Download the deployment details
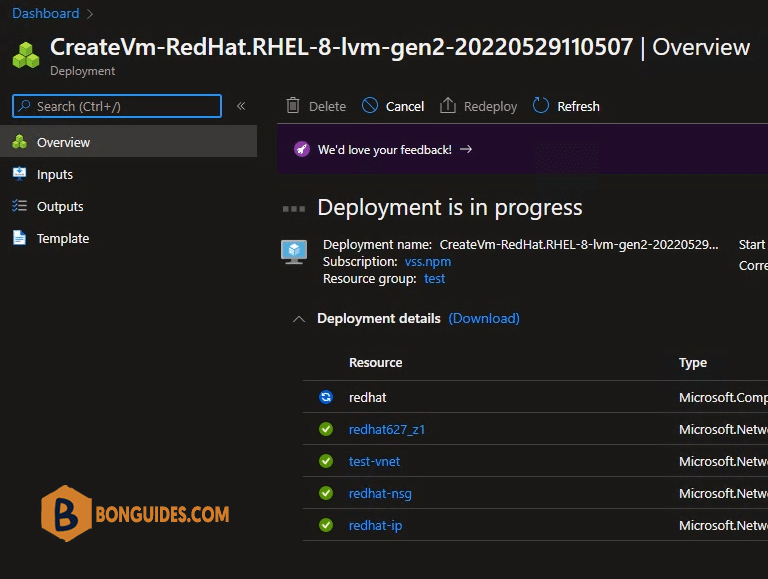This screenshot has width=768, height=579. click(484, 318)
